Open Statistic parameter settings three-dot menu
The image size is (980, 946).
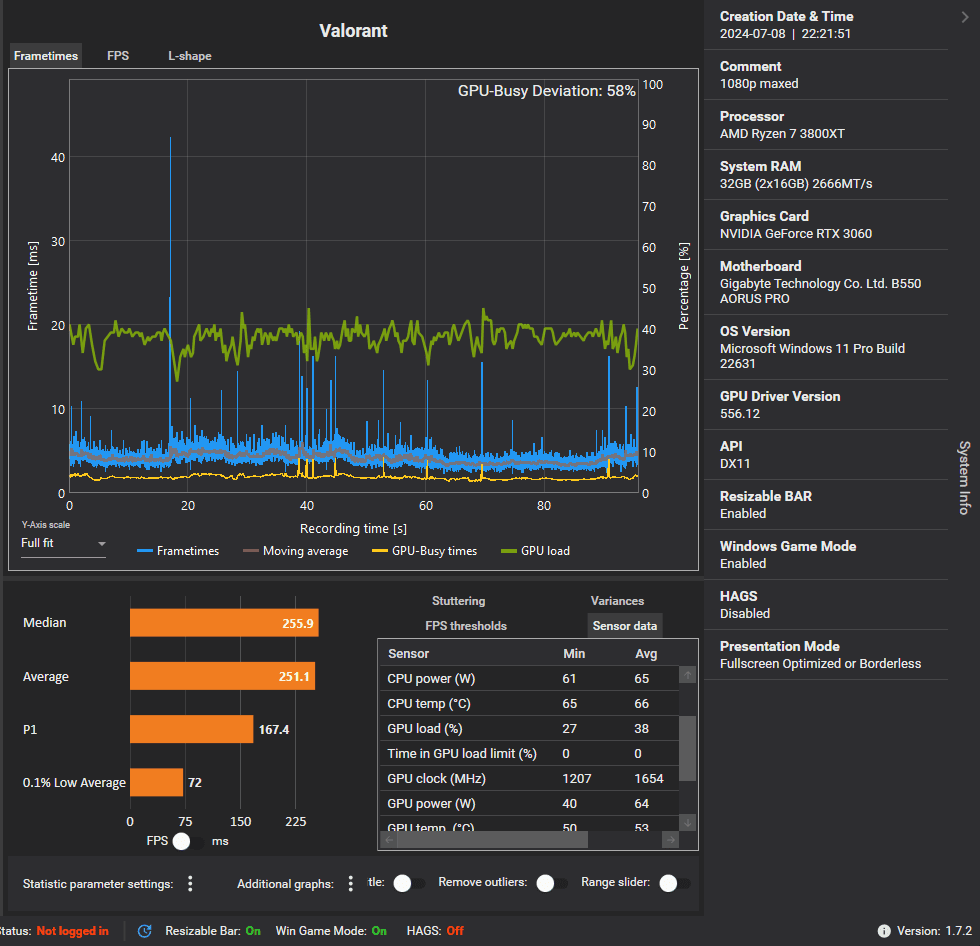coord(190,884)
